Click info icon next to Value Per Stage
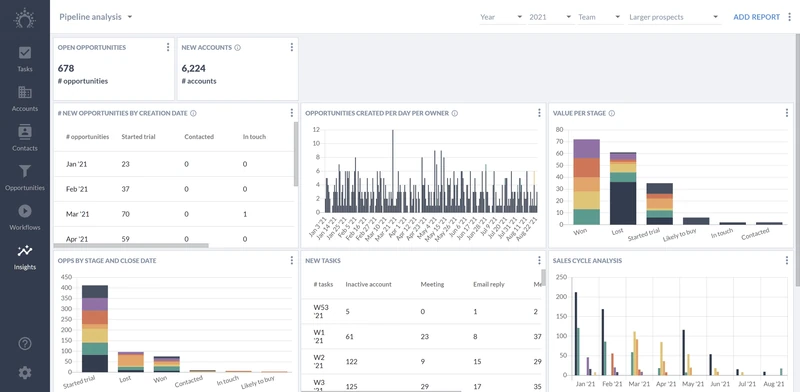Image resolution: width=800 pixels, height=392 pixels. tap(612, 113)
